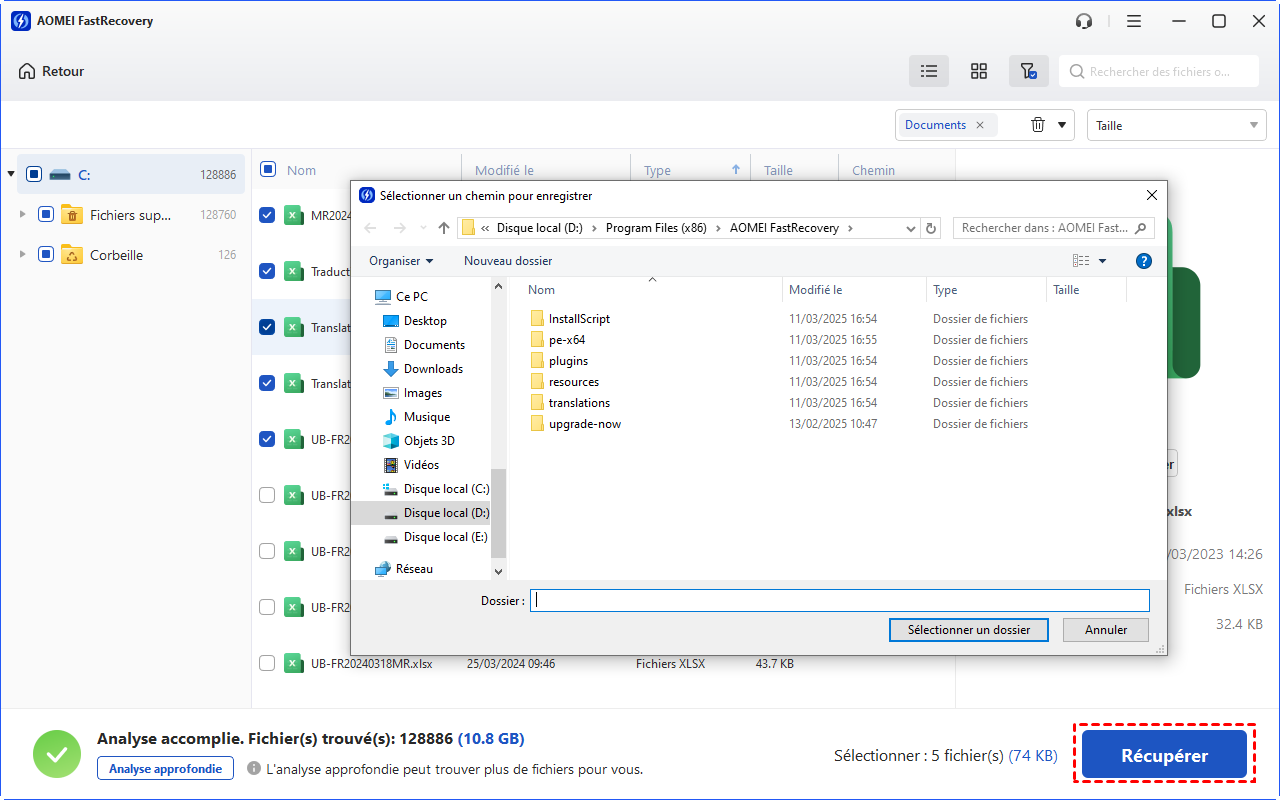Toggle the Fichiers sup... checkbox
This screenshot has height=800, width=1280.
pyautogui.click(x=45, y=214)
